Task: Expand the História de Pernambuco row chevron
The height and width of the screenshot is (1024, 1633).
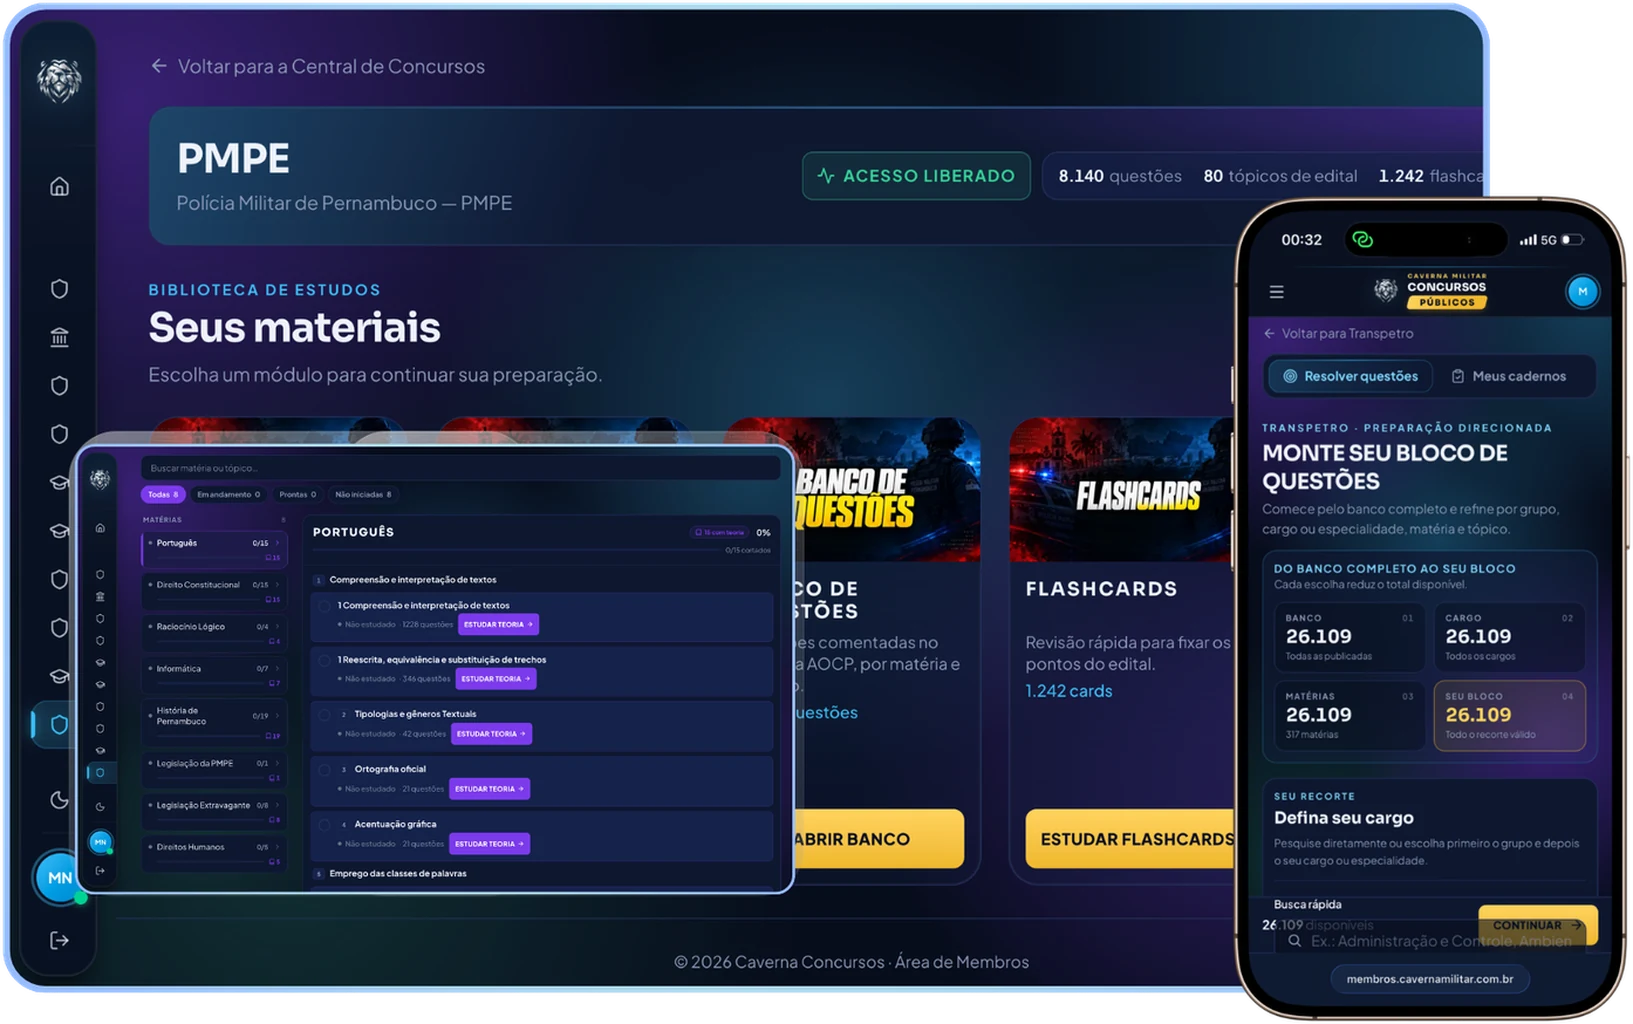Action: tap(277, 716)
